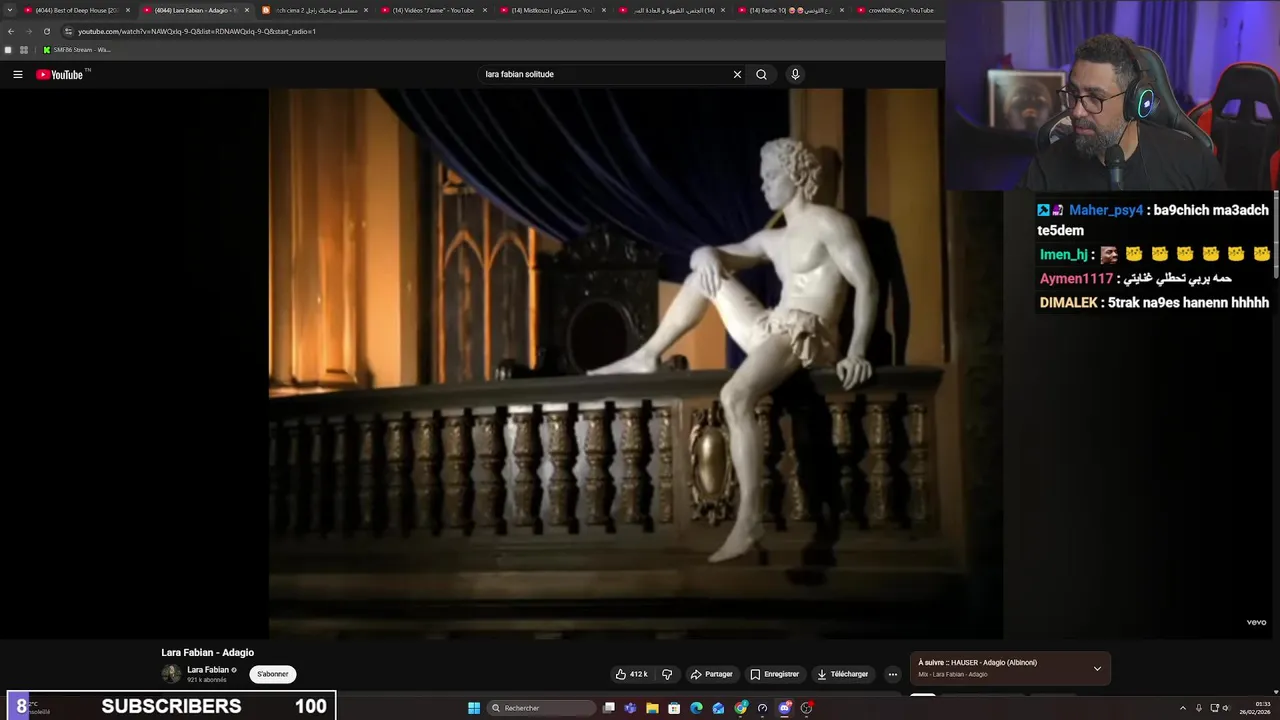Open the browser tab search chevron
1280x720 pixels.
point(10,10)
